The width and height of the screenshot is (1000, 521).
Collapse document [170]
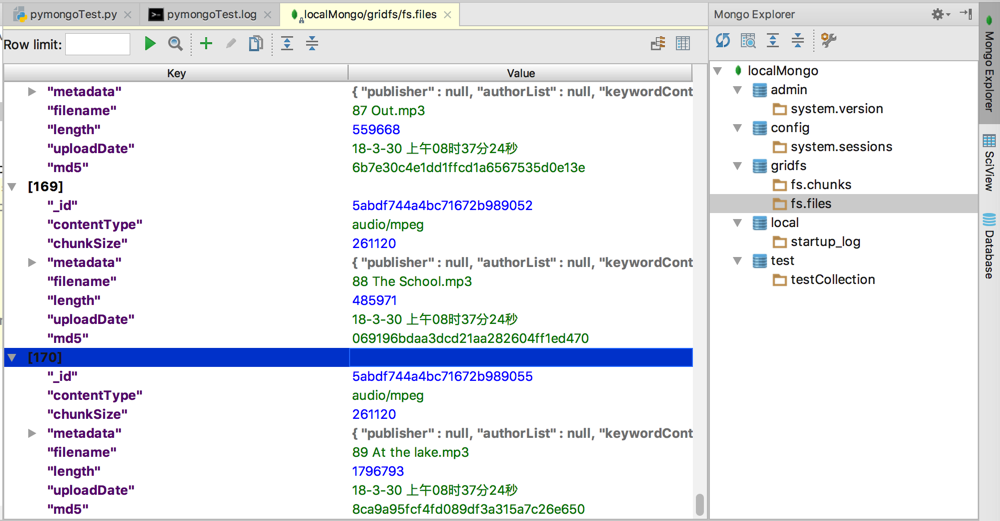pos(12,358)
